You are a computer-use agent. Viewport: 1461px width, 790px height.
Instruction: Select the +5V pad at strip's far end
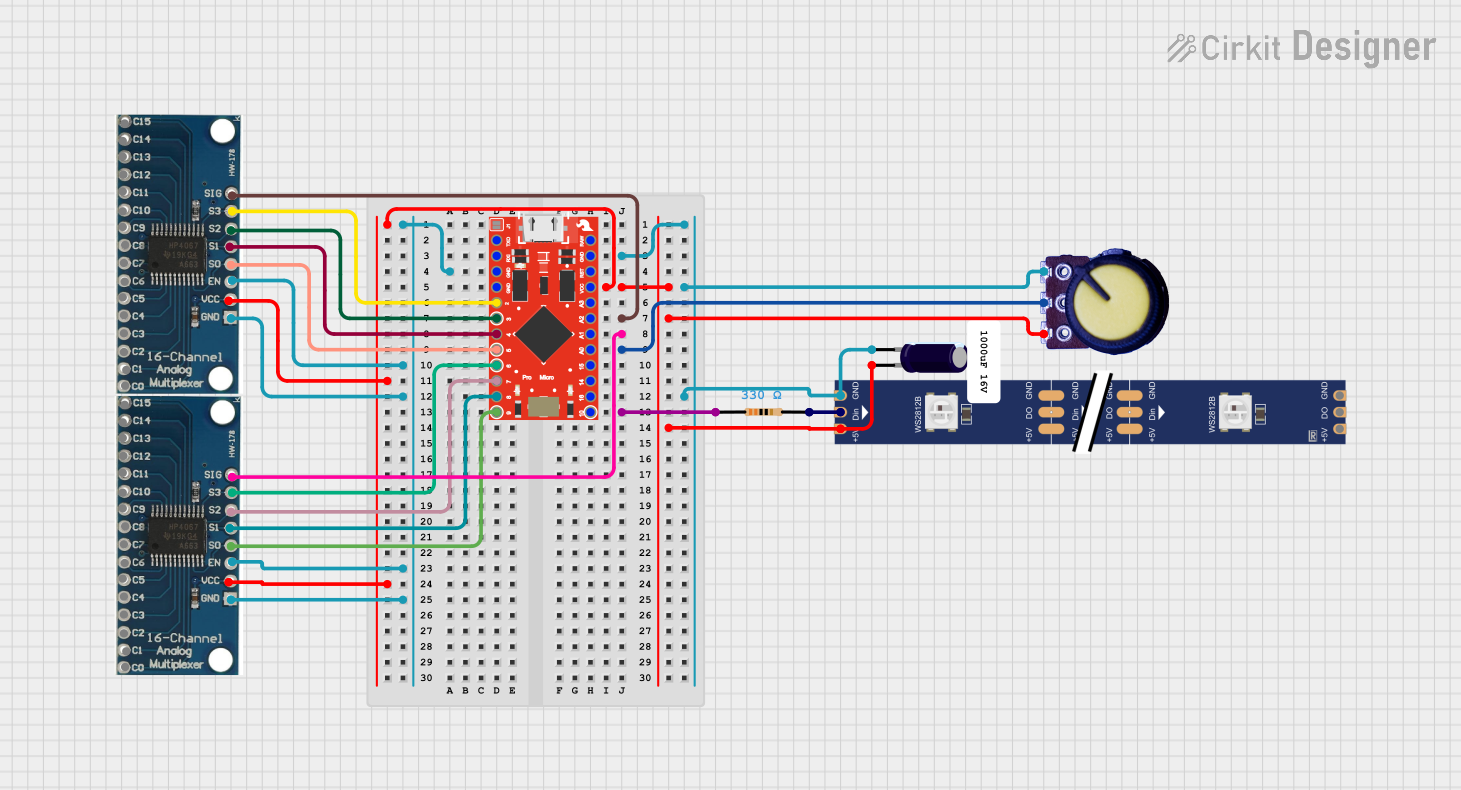[x=1339, y=428]
